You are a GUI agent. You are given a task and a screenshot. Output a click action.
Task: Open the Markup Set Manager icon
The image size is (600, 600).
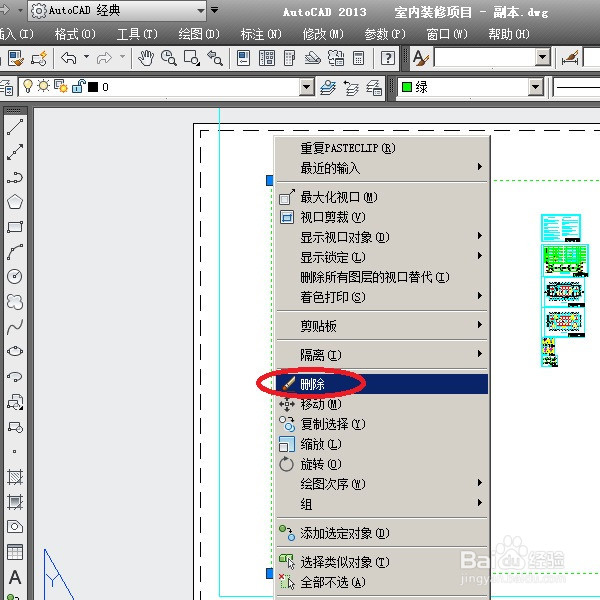pos(336,58)
